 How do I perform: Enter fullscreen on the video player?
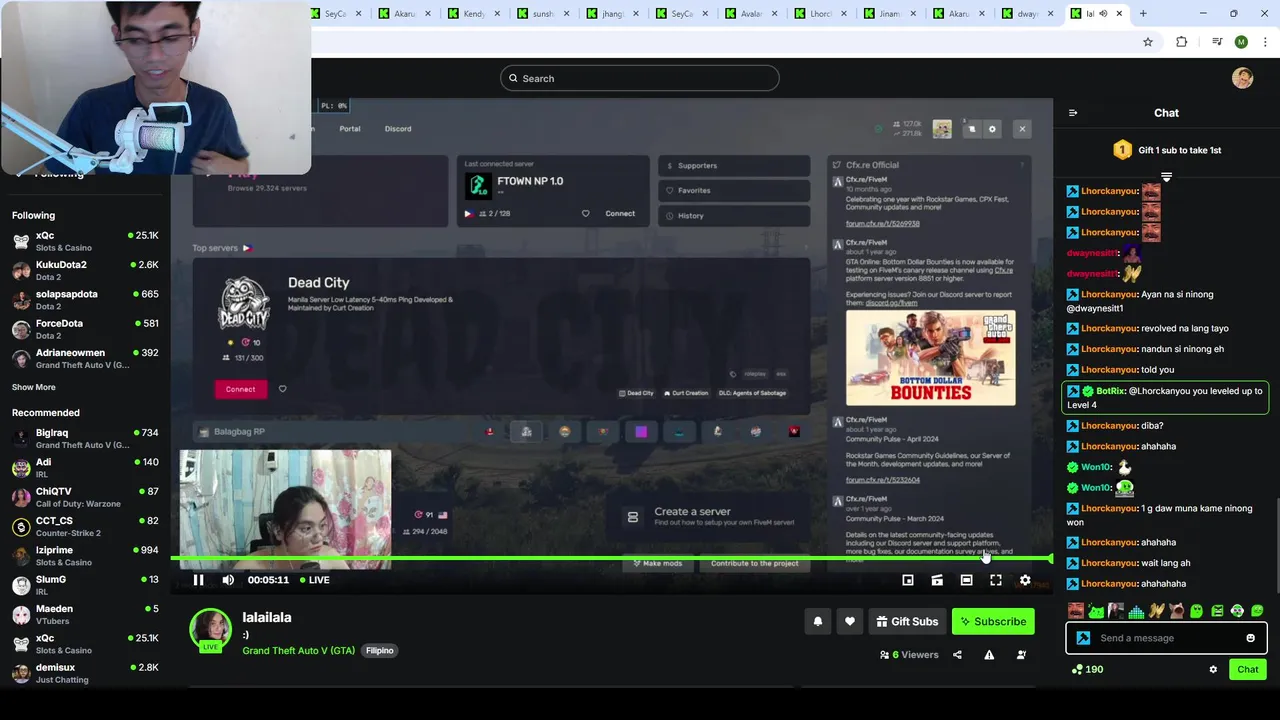(996, 580)
